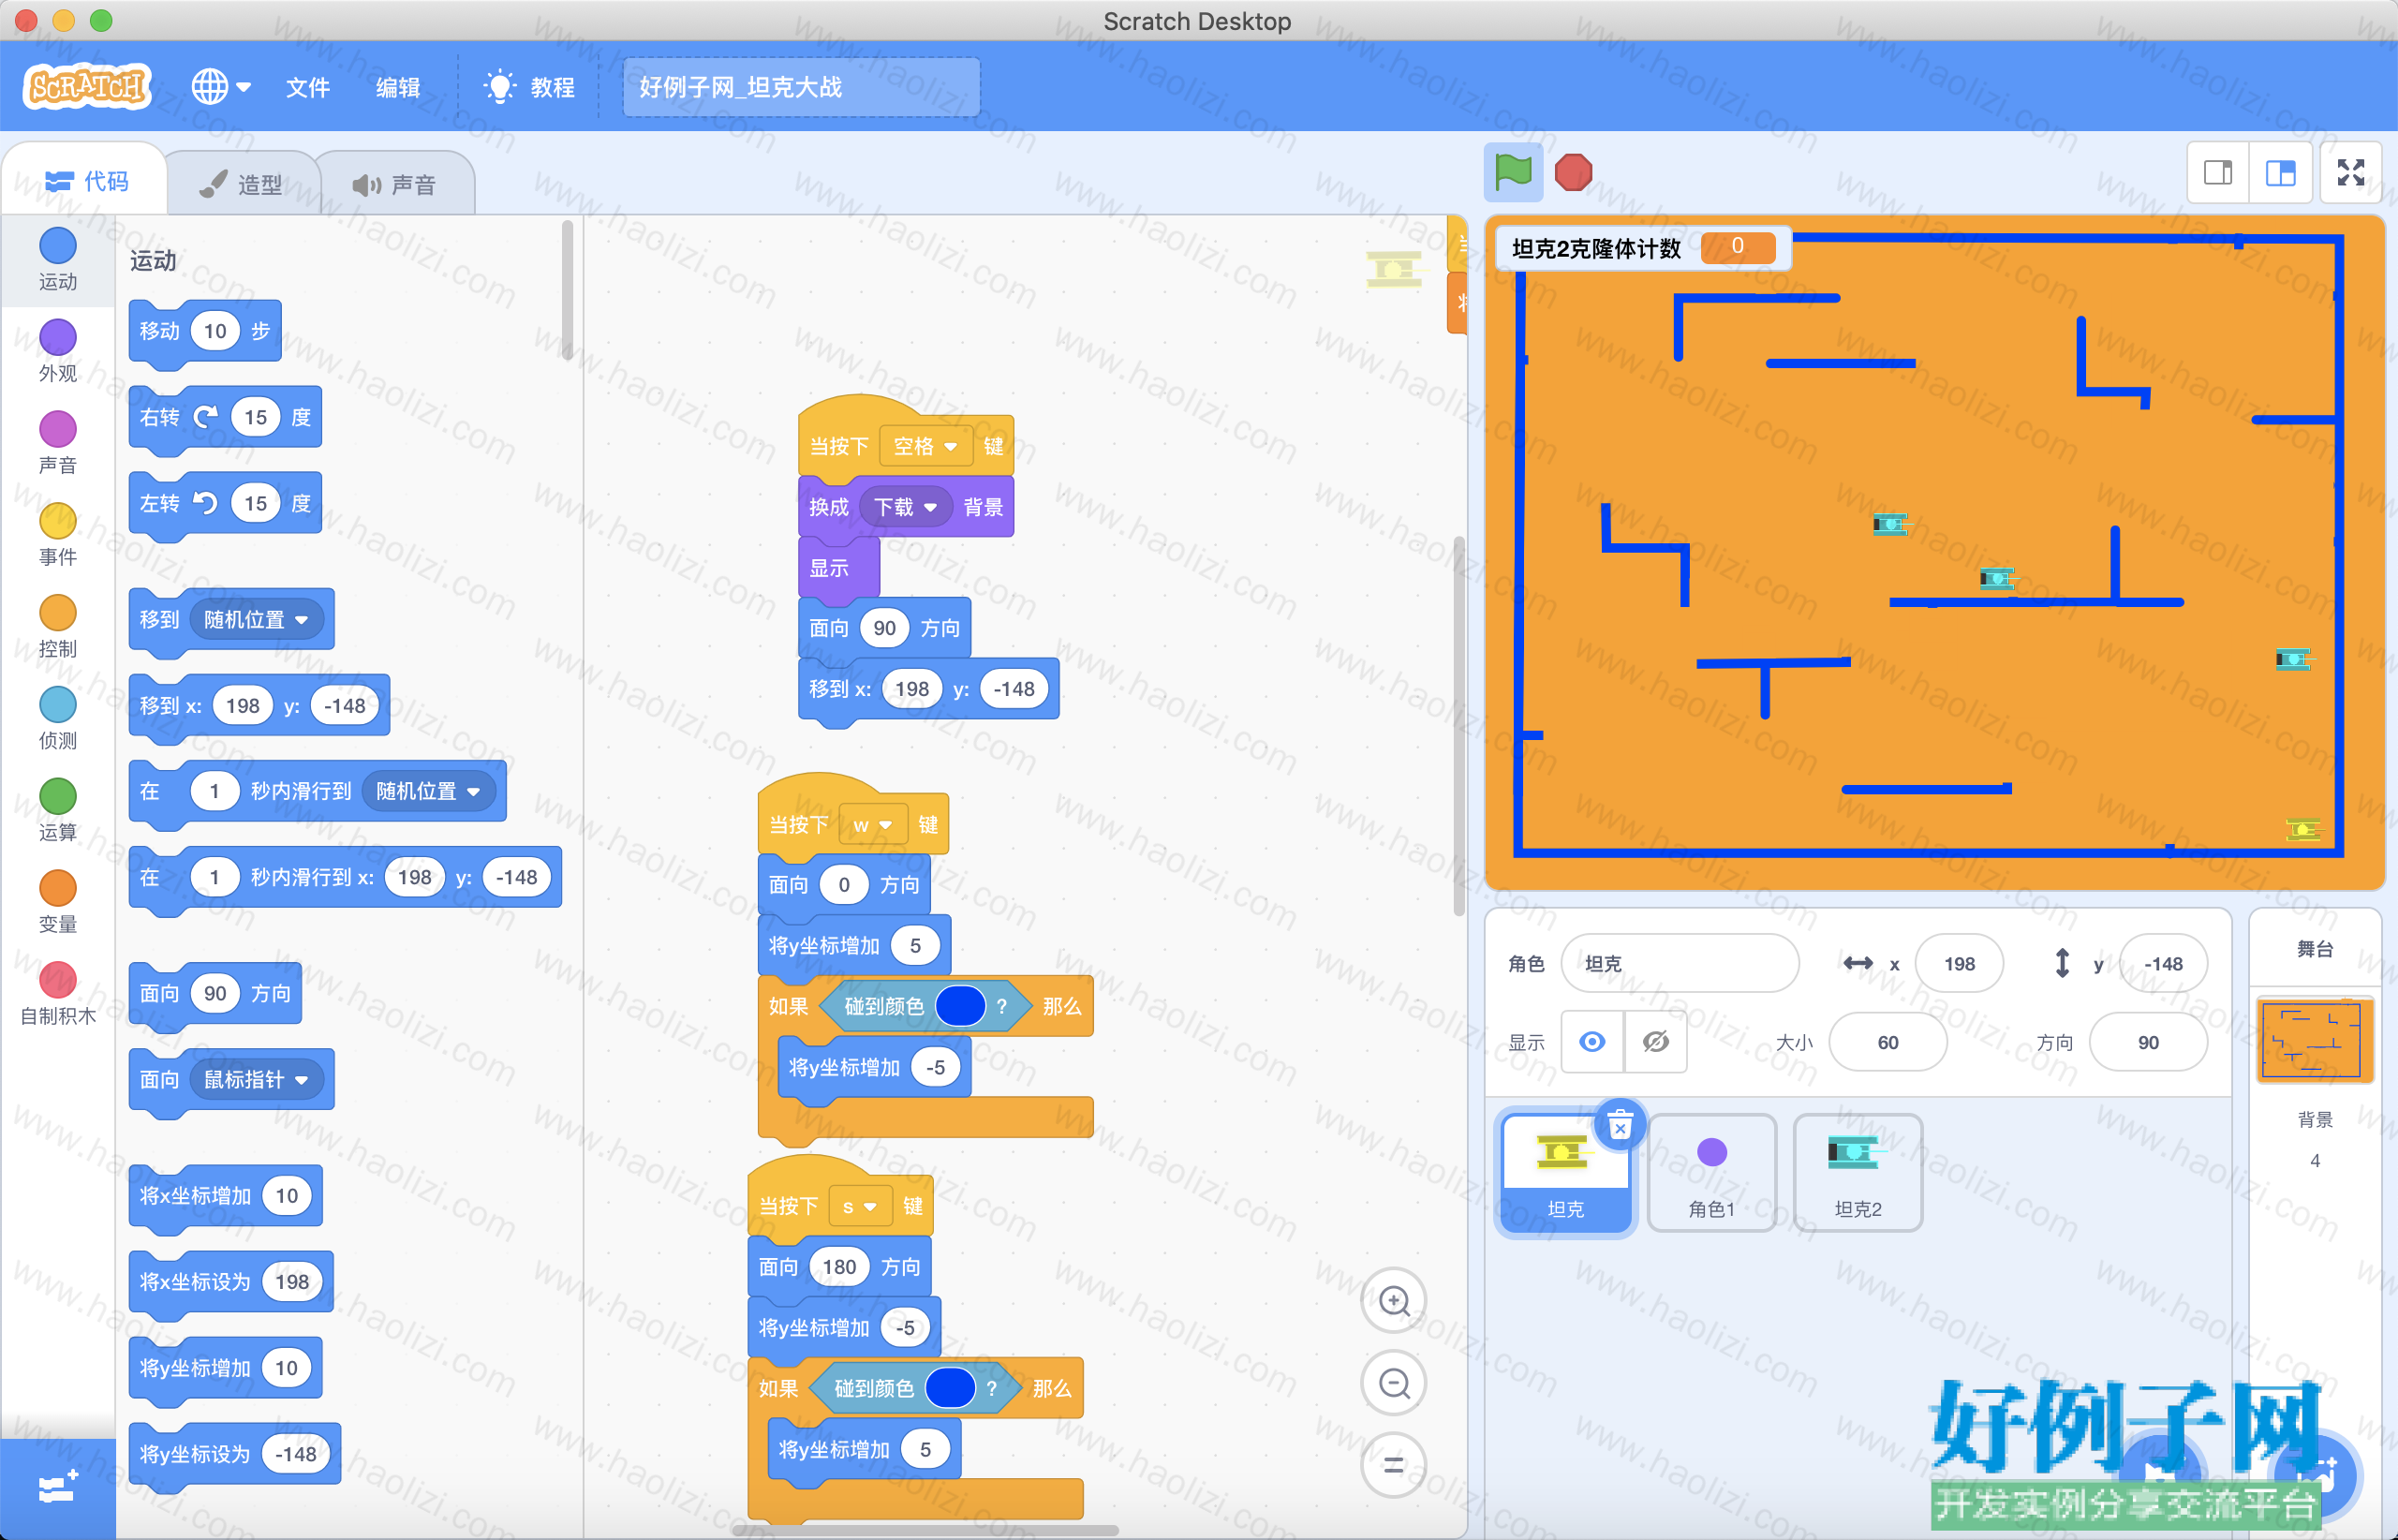The width and height of the screenshot is (2398, 1540).
Task: Click the 大小 size field showing 60
Action: [x=1887, y=1042]
